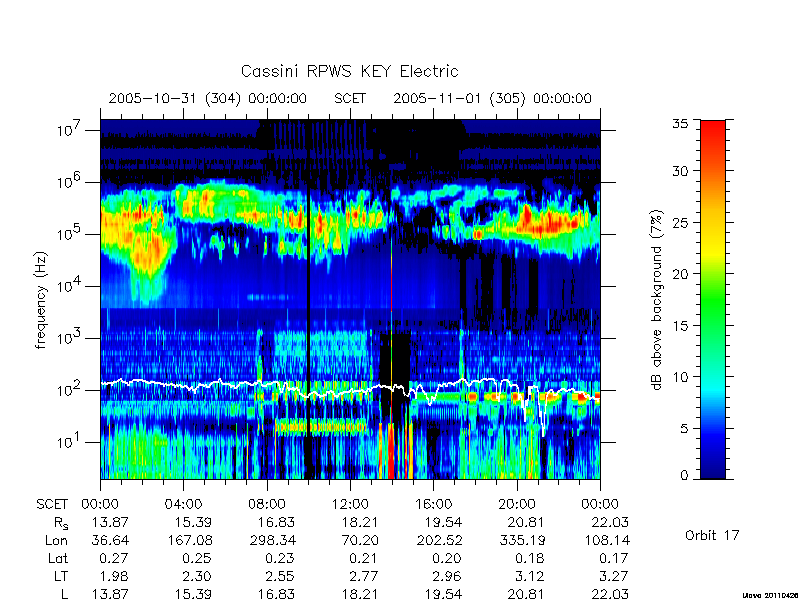This screenshot has width=800, height=600.
Task: Click the "3.27" local time value
Action: (614, 576)
